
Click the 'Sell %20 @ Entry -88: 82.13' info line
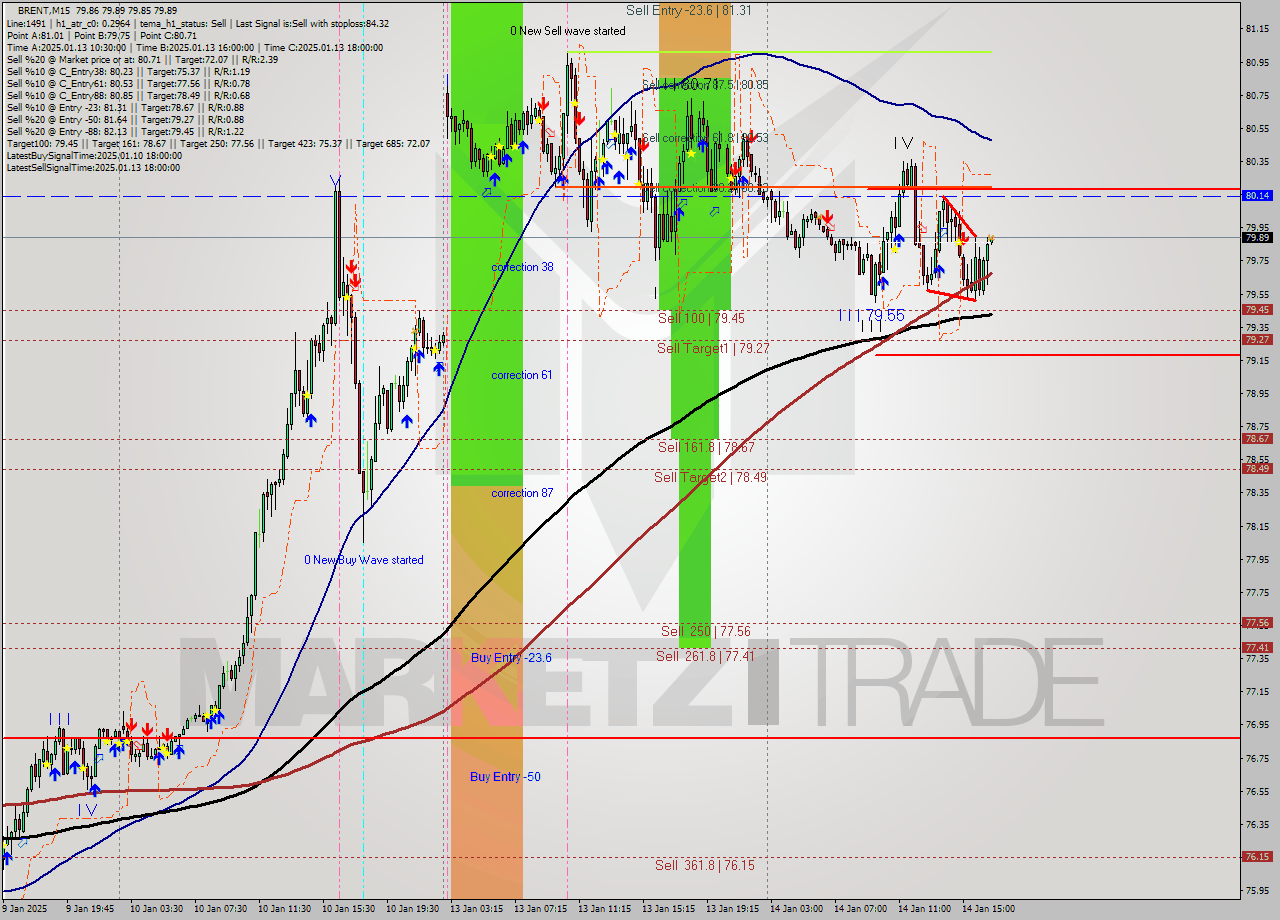(125, 132)
